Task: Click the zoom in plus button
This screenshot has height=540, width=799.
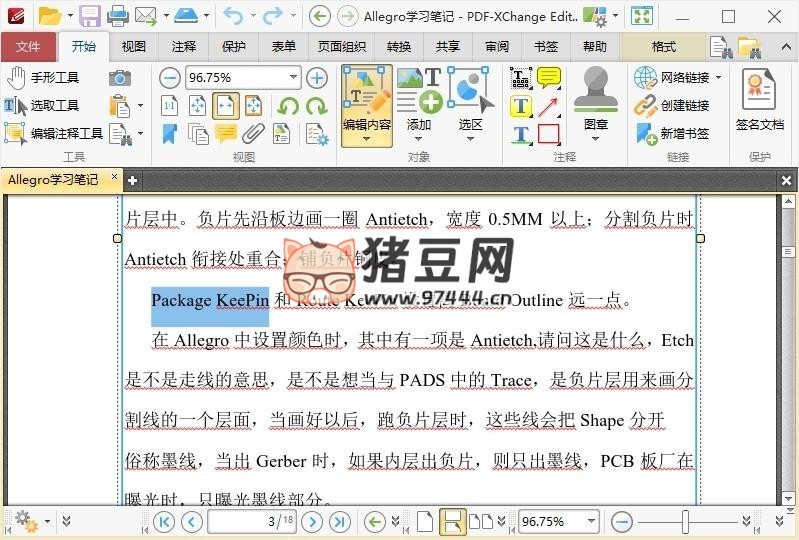Action: coord(317,78)
